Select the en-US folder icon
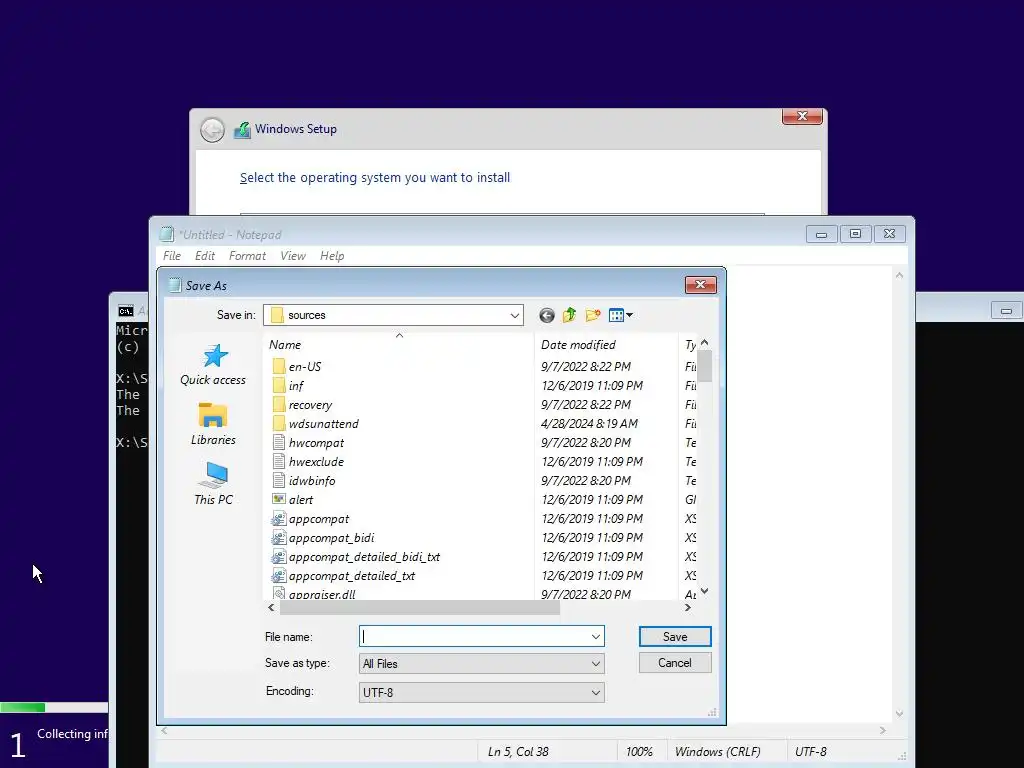Screen dimensions: 1024x768 point(279,366)
